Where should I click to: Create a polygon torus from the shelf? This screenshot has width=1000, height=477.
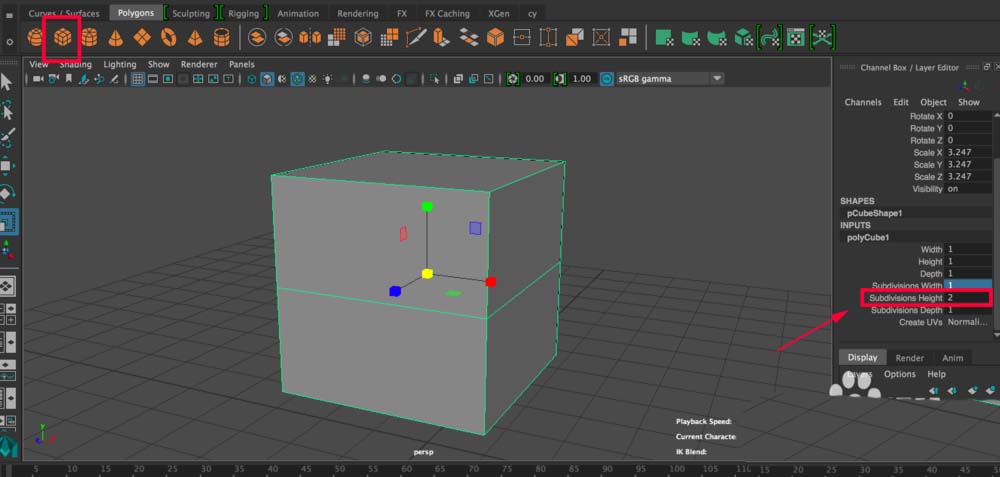168,38
